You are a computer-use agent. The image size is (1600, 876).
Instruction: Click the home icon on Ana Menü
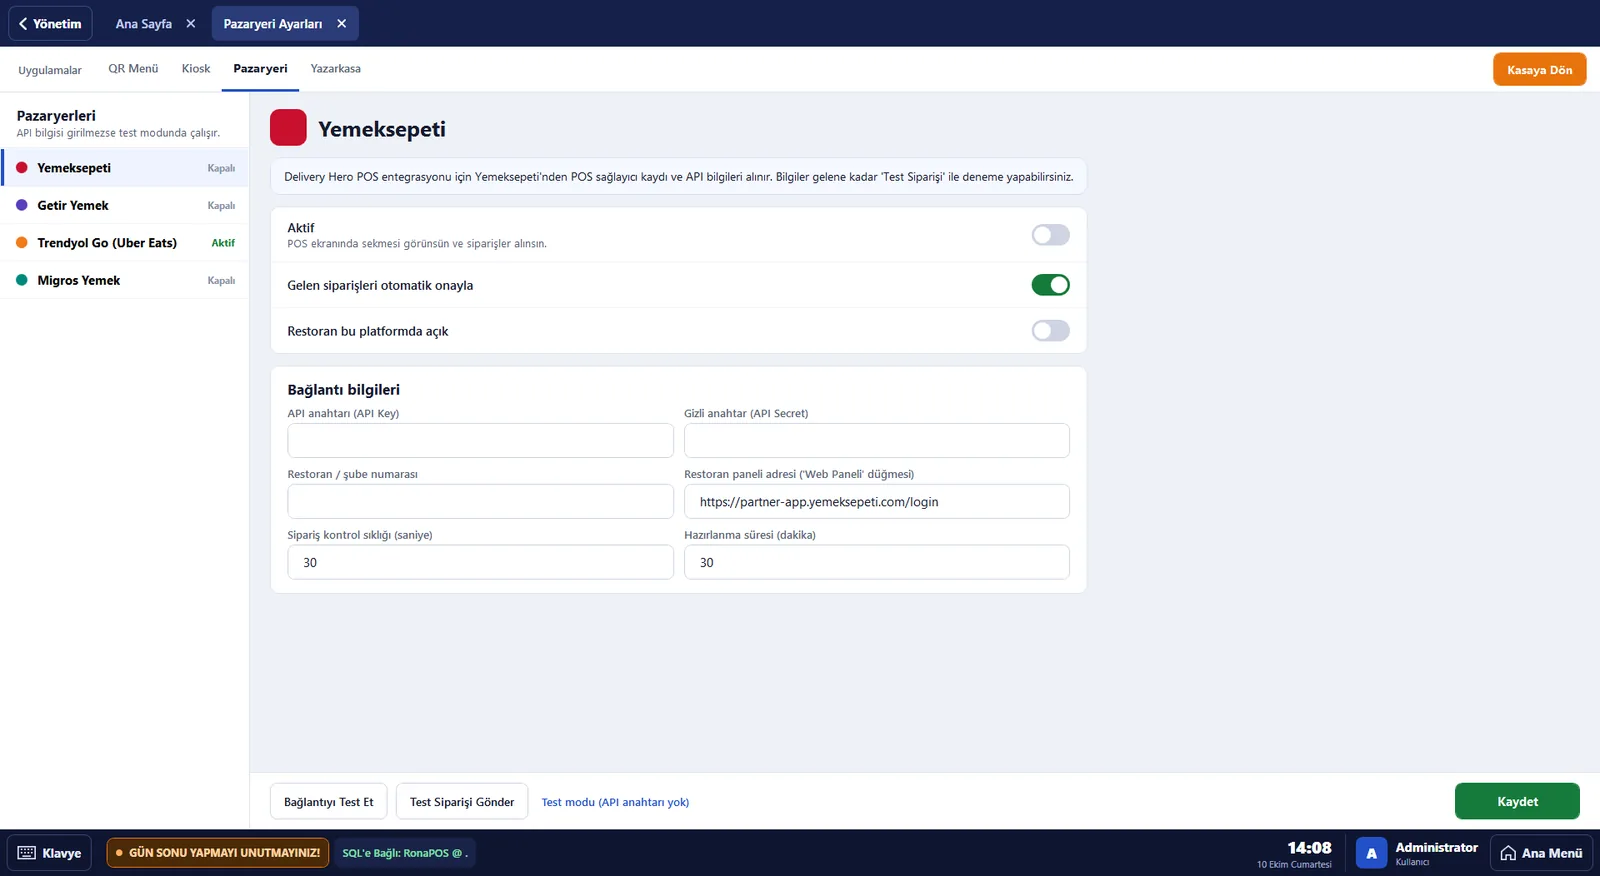tap(1508, 853)
